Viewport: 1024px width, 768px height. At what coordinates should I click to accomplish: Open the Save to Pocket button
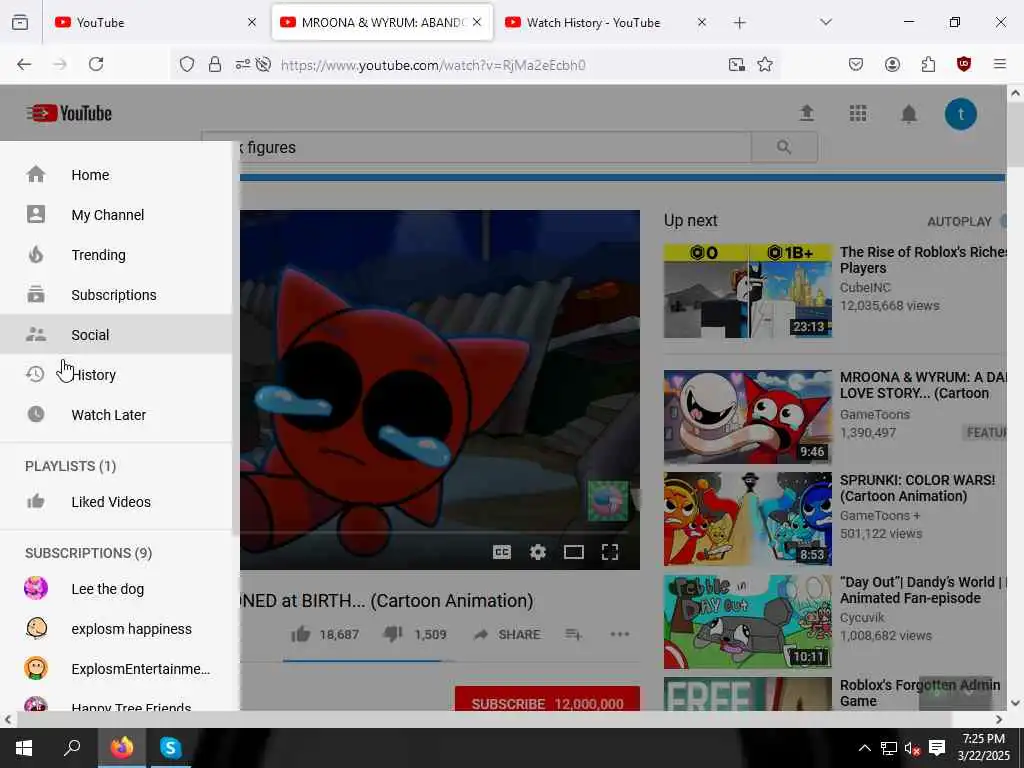[856, 64]
